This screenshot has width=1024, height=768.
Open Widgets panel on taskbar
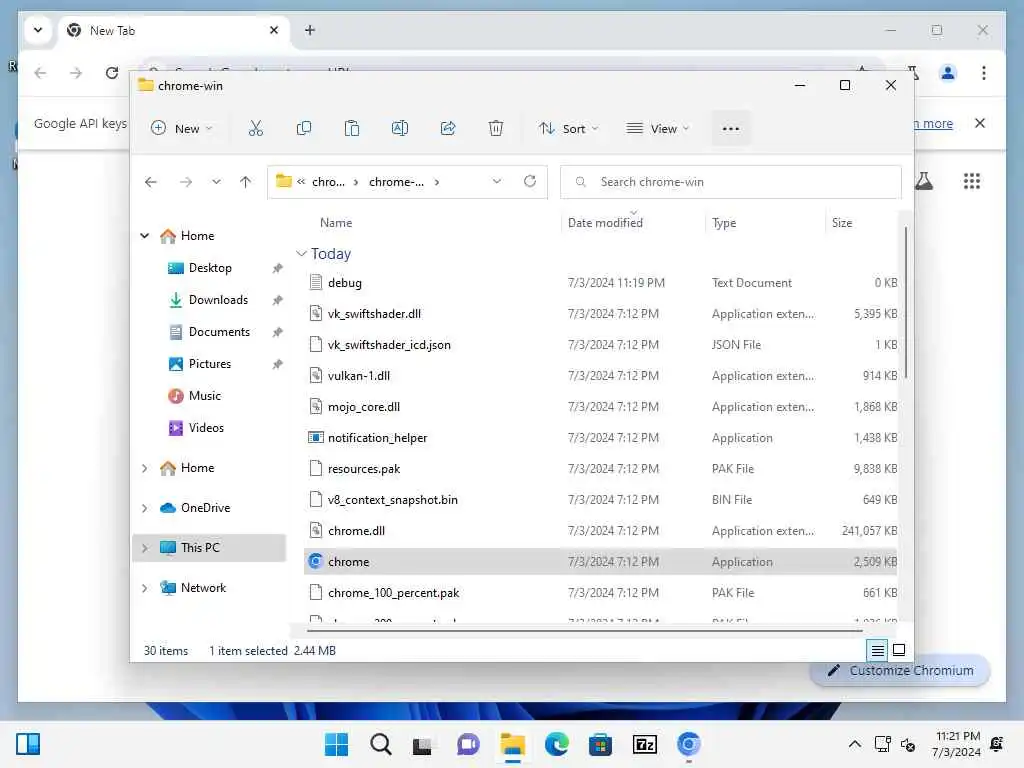coord(28,744)
